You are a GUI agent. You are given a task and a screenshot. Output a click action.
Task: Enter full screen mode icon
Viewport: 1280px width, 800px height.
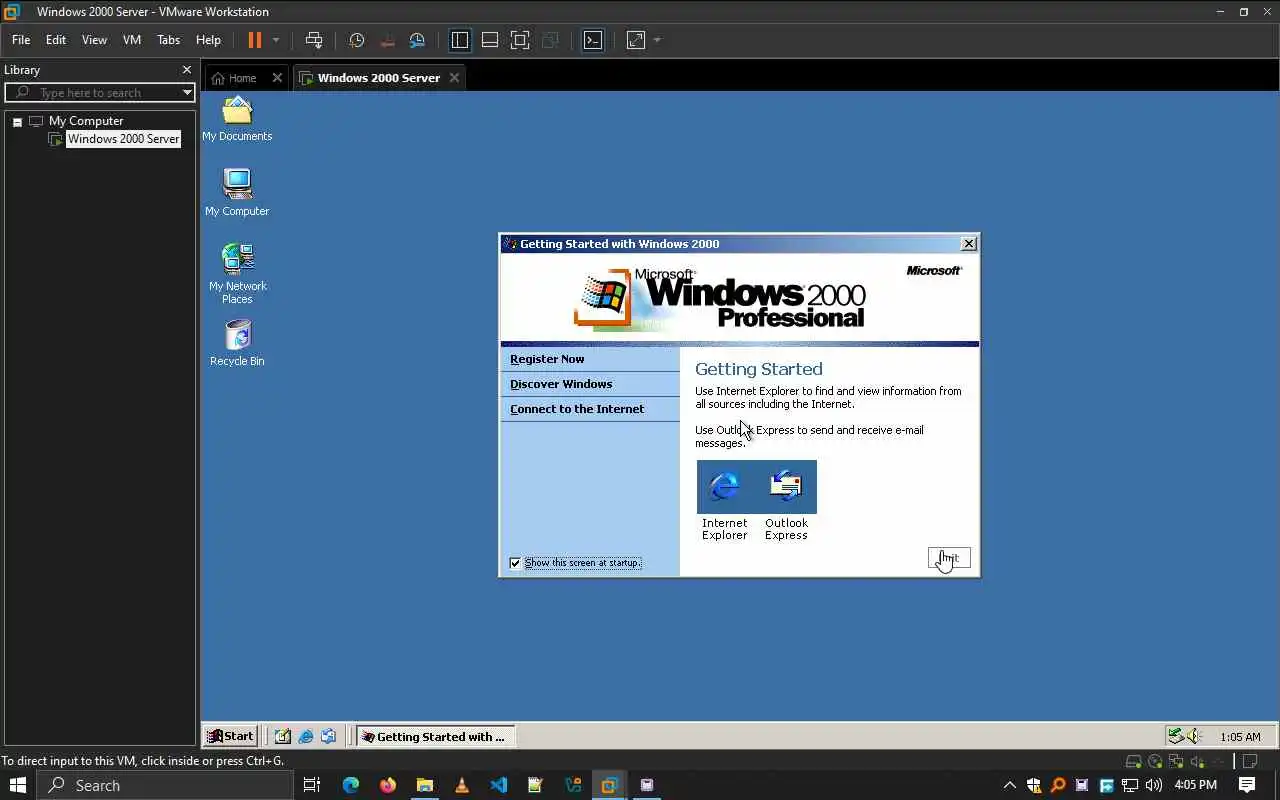(x=520, y=40)
